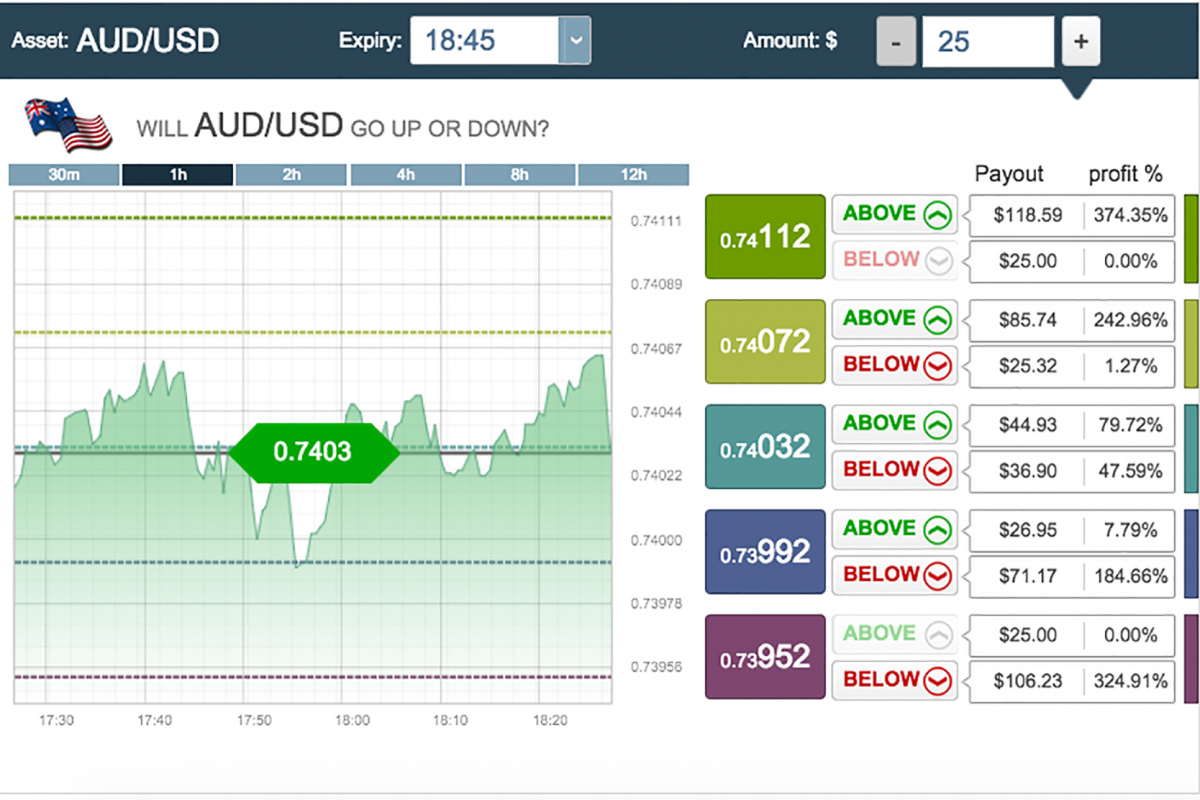Switch to the 12h chart timeframe tab

coord(634,174)
